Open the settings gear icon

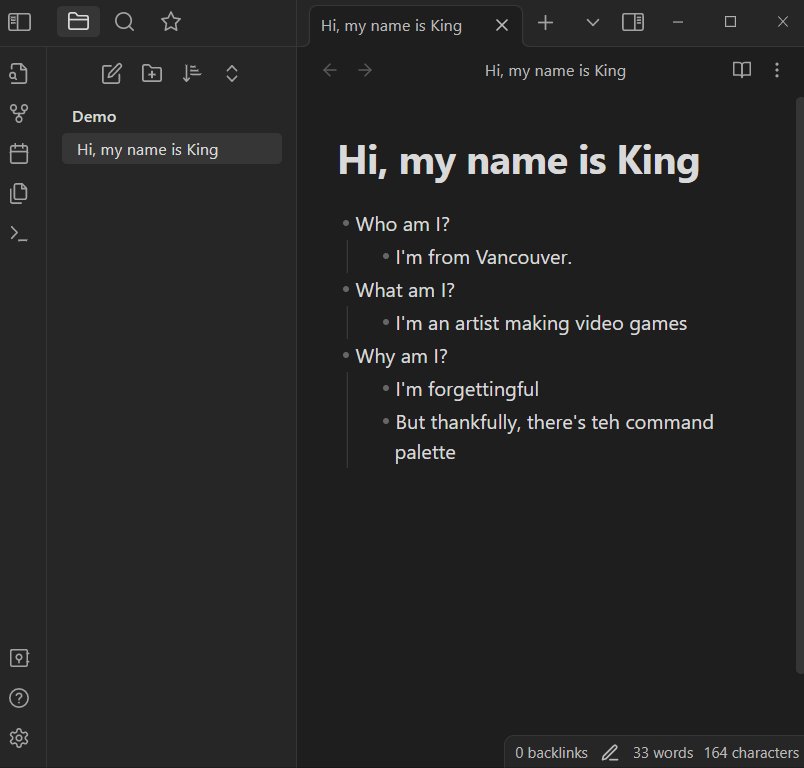point(19,738)
